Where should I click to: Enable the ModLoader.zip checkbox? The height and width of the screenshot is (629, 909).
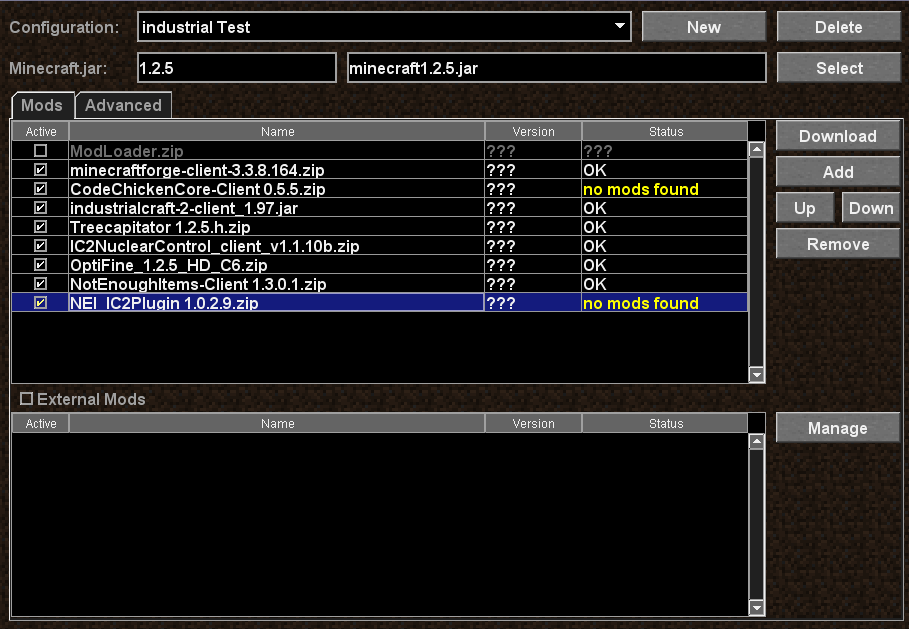(40, 151)
